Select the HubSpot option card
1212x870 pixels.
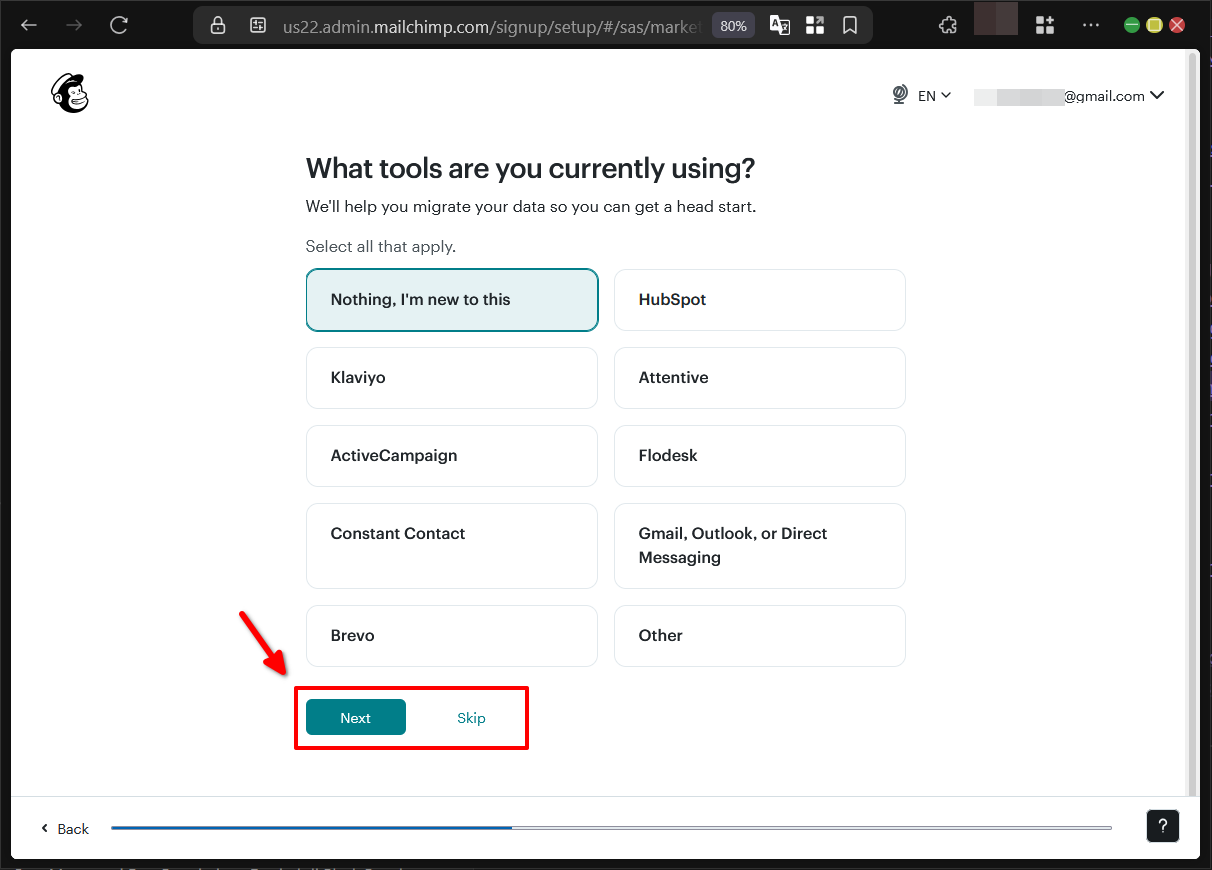click(759, 300)
